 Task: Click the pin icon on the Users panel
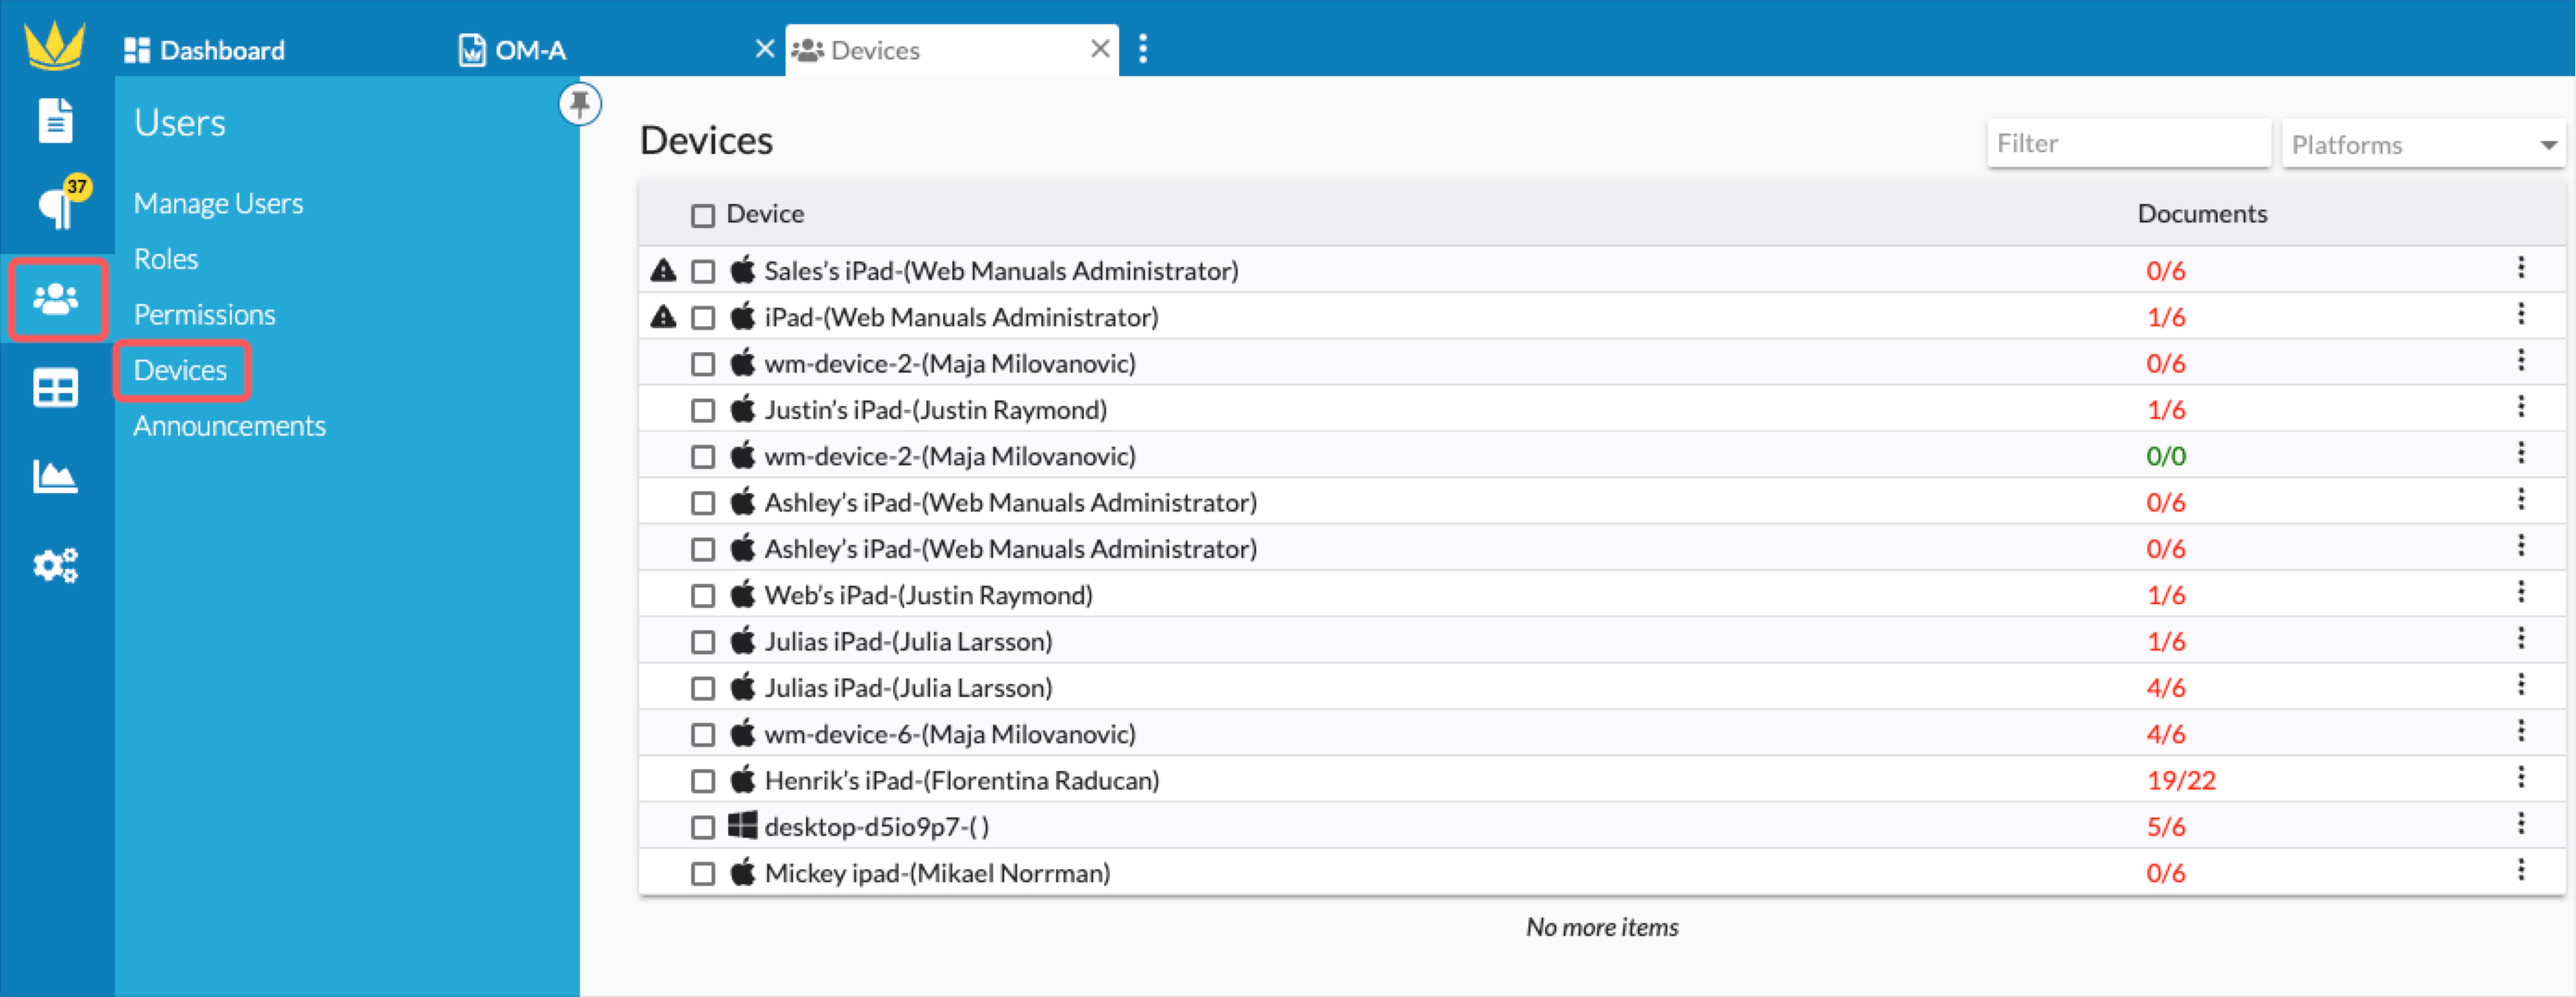coord(580,104)
